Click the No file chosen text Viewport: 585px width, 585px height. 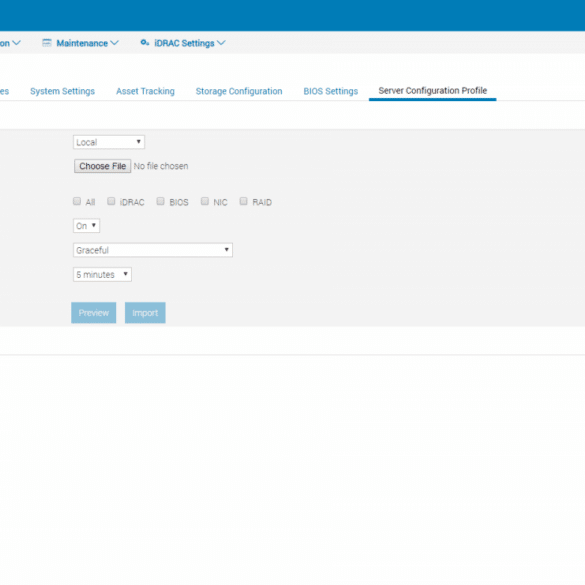pos(161,166)
